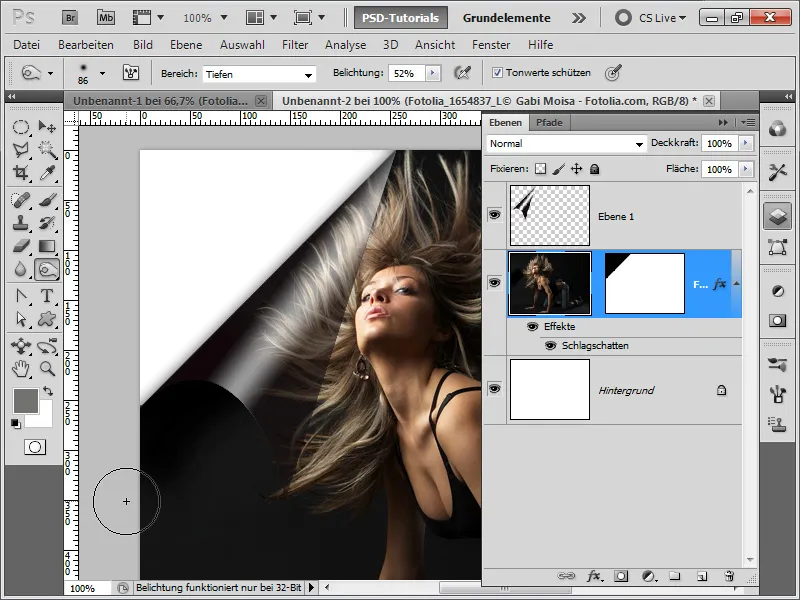Image resolution: width=800 pixels, height=600 pixels.
Task: Open the brush preset picker arrow
Action: click(x=103, y=73)
